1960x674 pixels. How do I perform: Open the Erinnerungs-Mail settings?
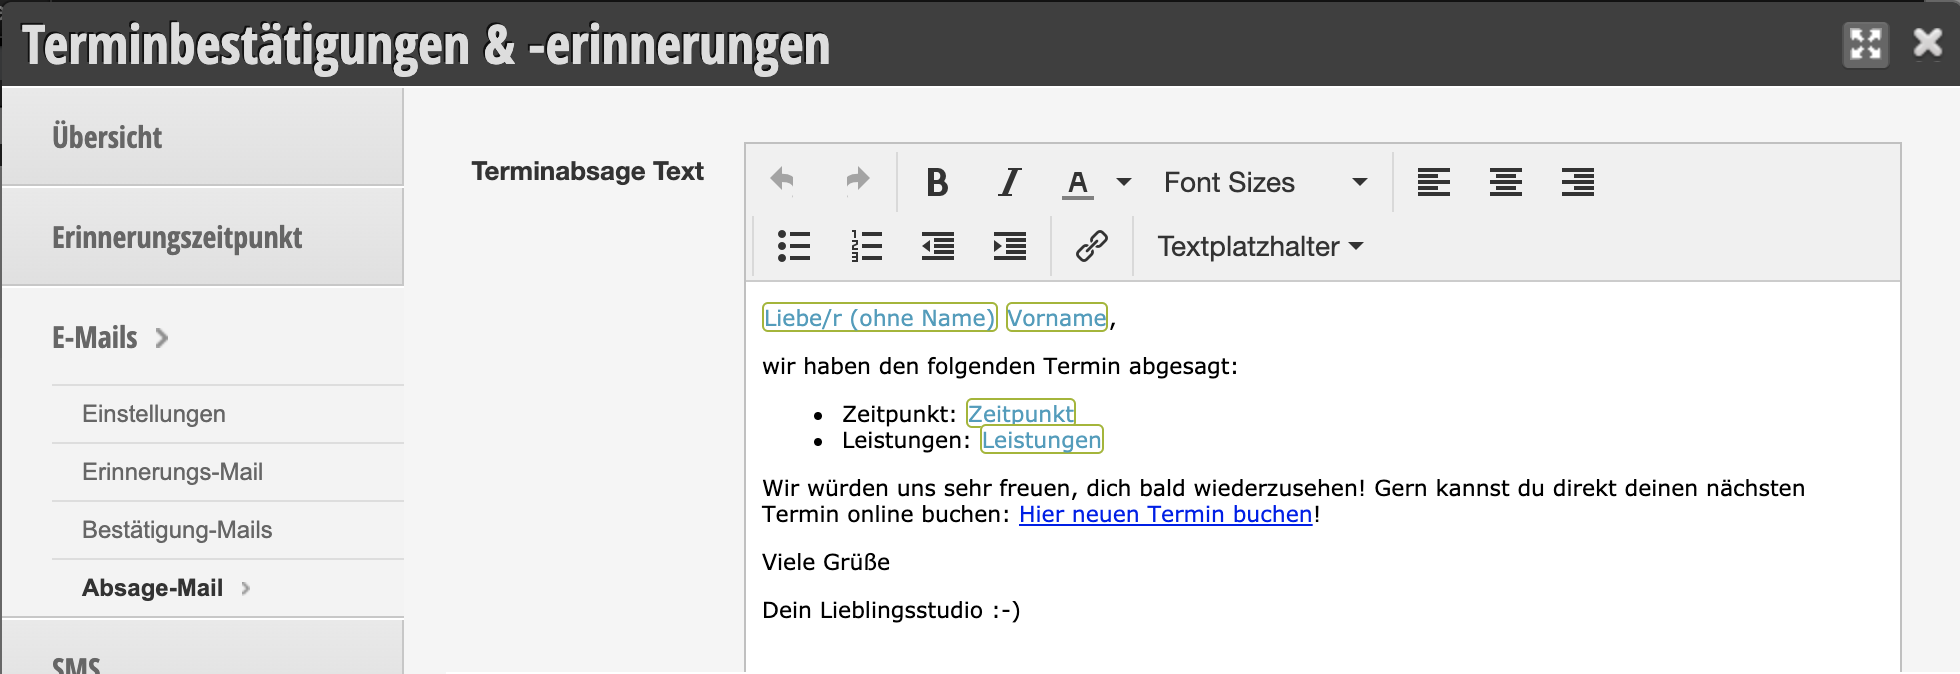coord(228,472)
